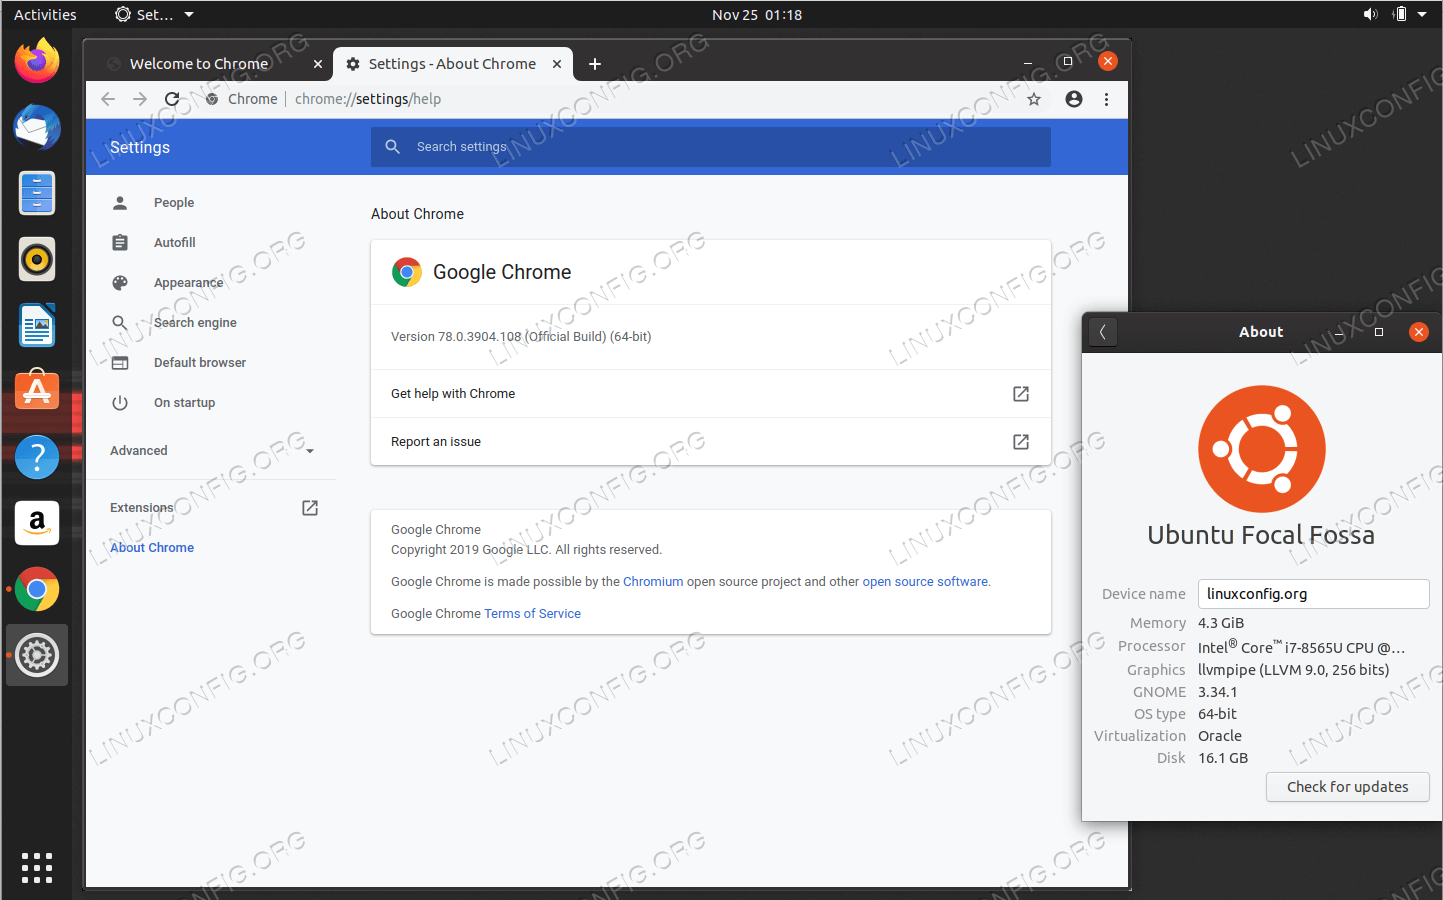Viewport: 1443px width, 900px height.
Task: Click the Disk value 16.1 GB
Action: 1223,758
